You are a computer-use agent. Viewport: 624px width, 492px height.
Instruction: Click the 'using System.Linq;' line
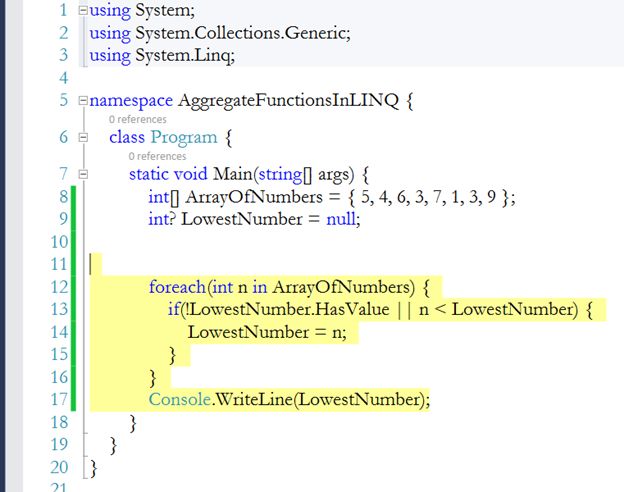tap(162, 55)
